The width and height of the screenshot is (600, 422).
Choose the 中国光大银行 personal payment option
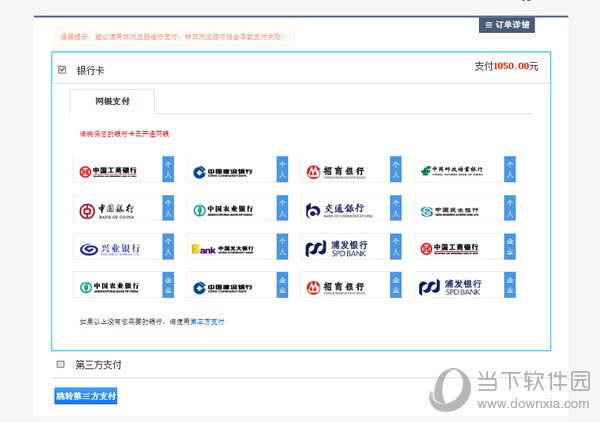[237, 247]
